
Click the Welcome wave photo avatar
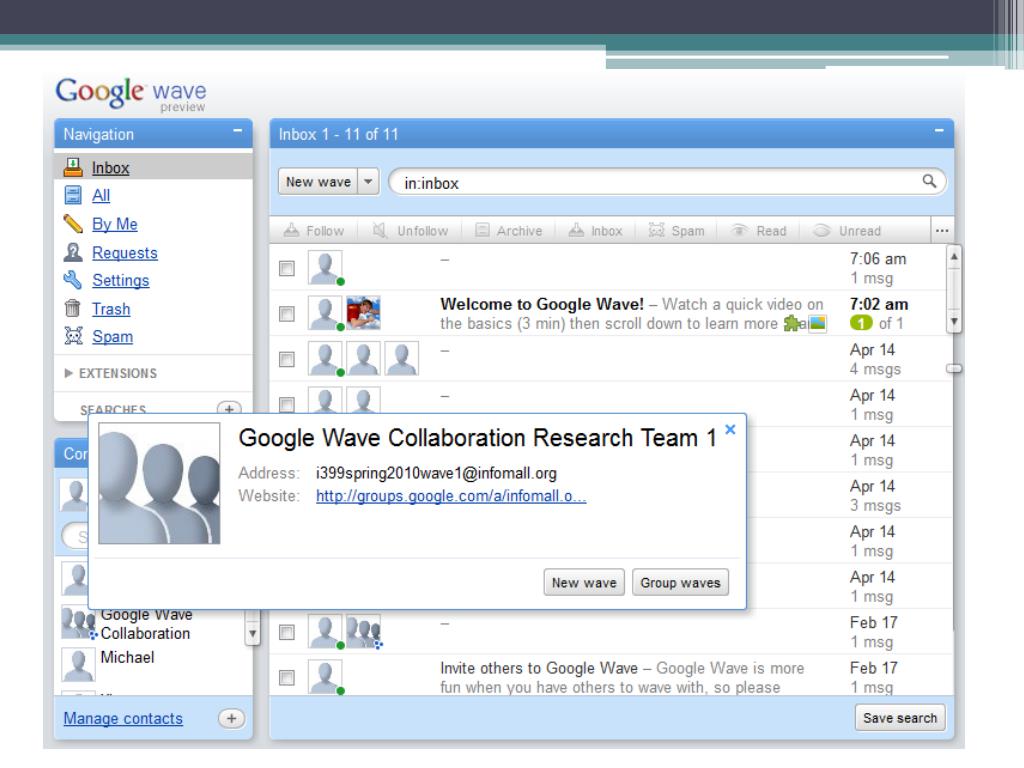[x=363, y=313]
